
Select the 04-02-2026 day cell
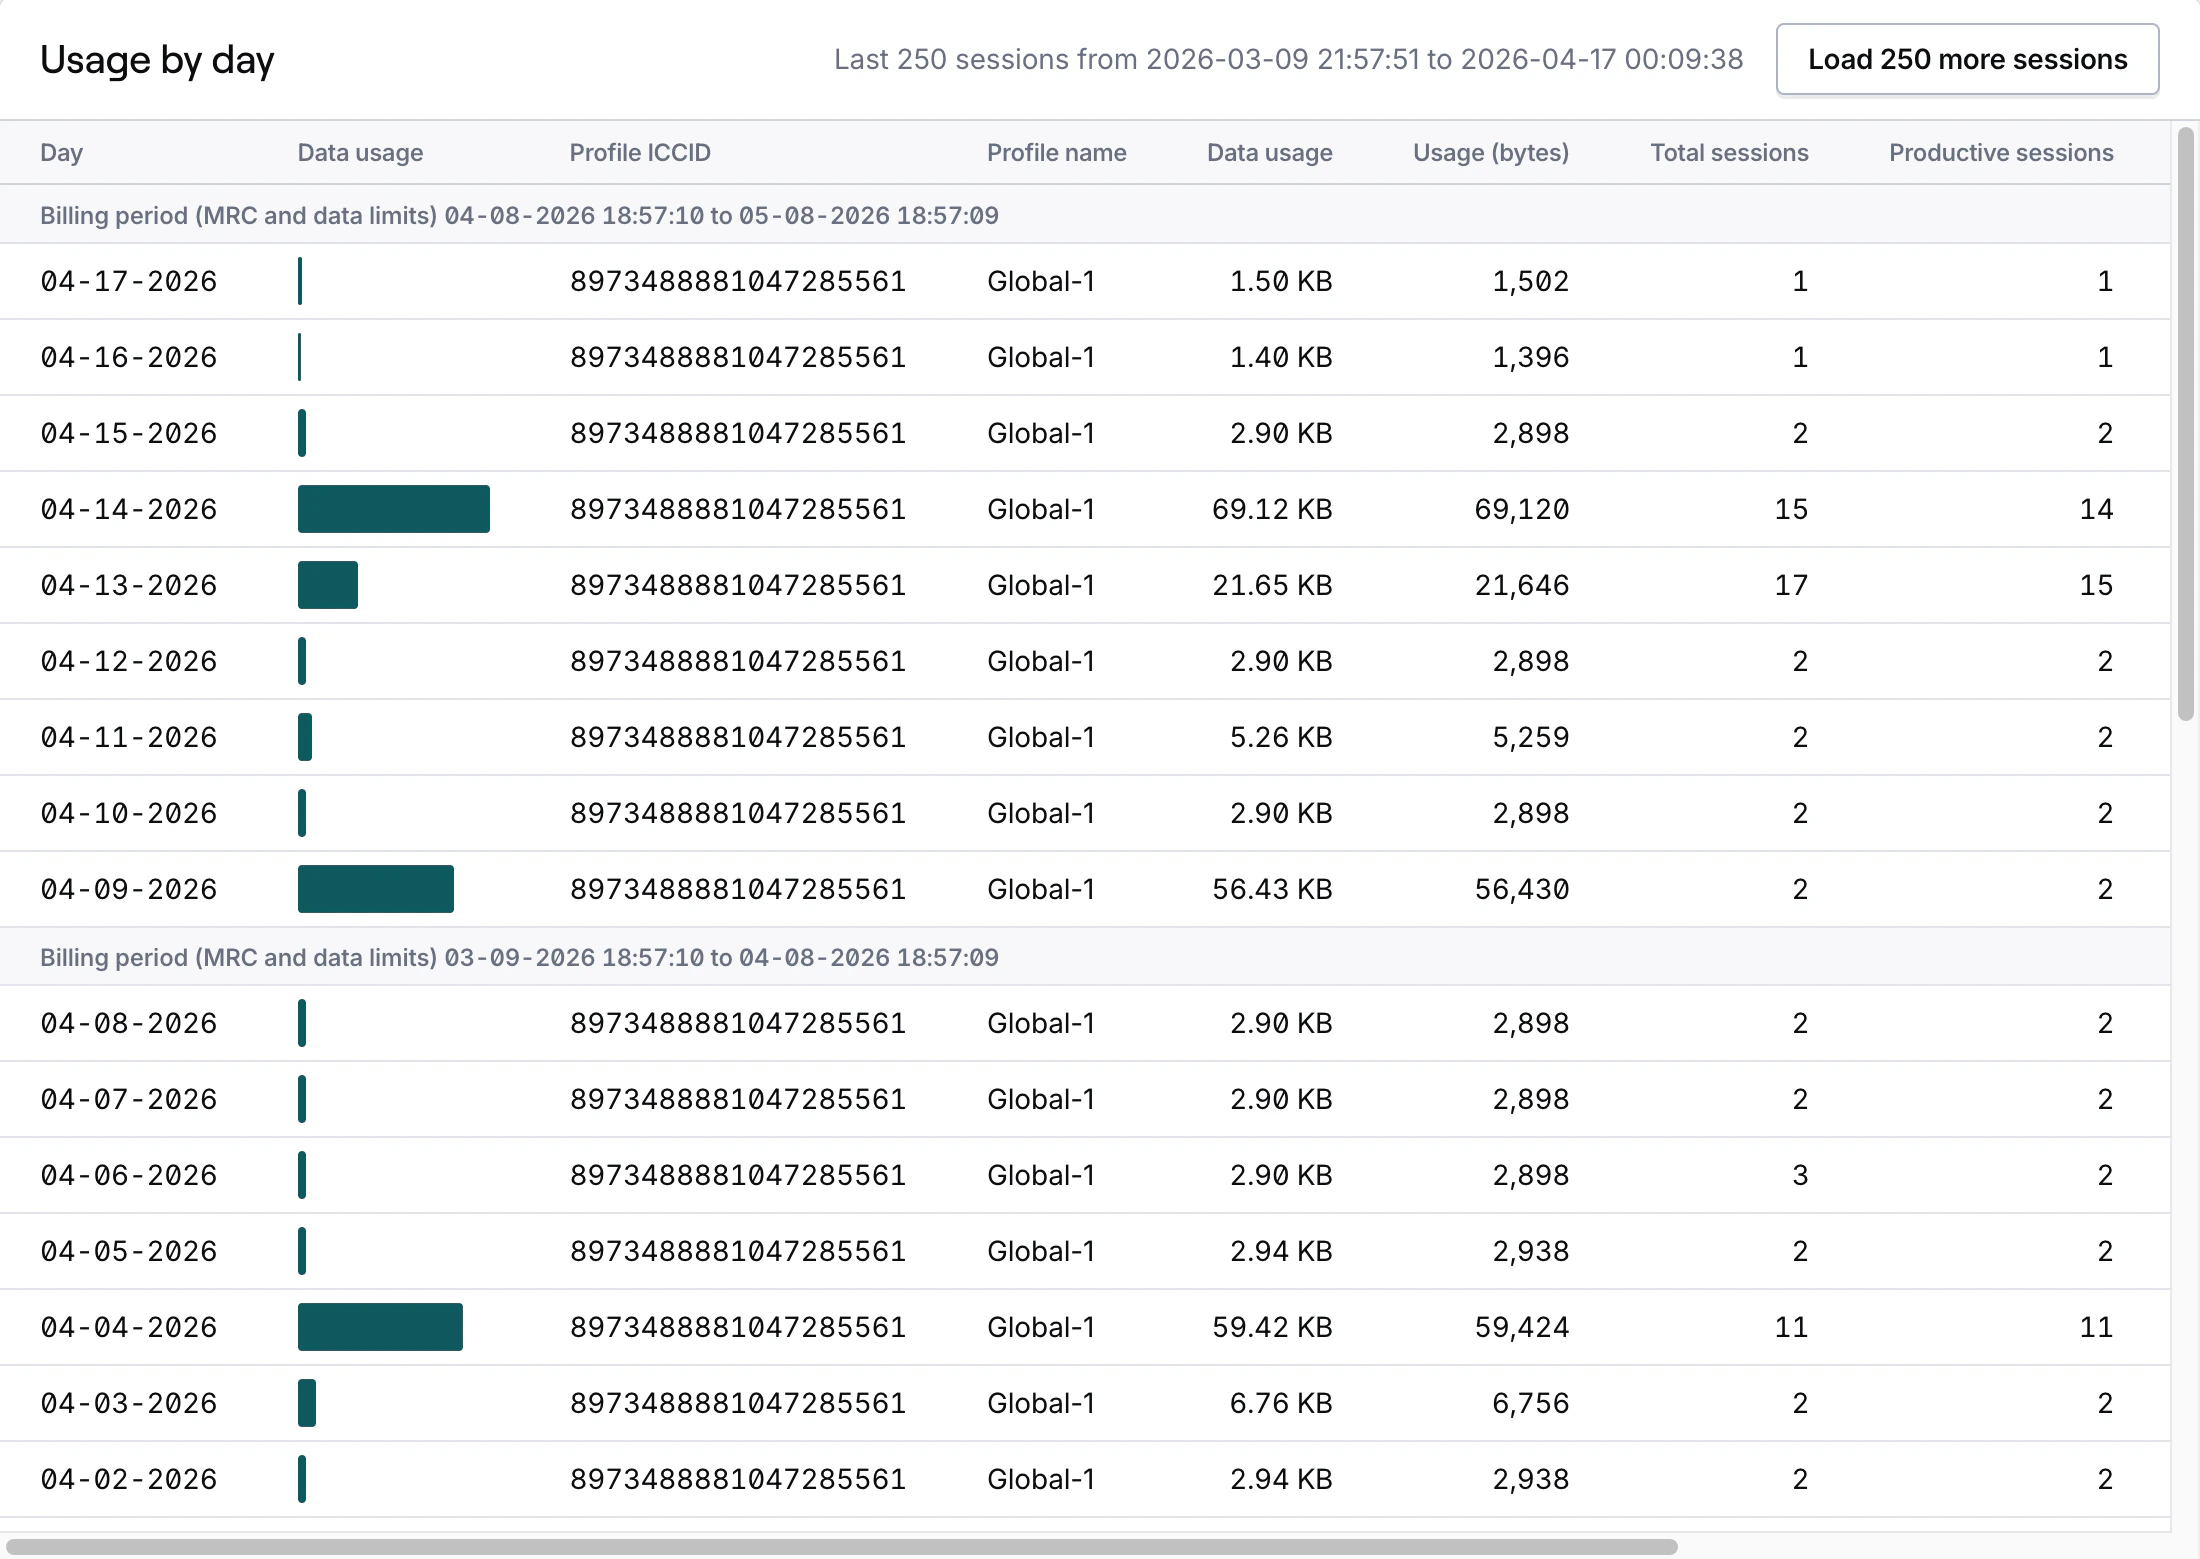[x=129, y=1479]
